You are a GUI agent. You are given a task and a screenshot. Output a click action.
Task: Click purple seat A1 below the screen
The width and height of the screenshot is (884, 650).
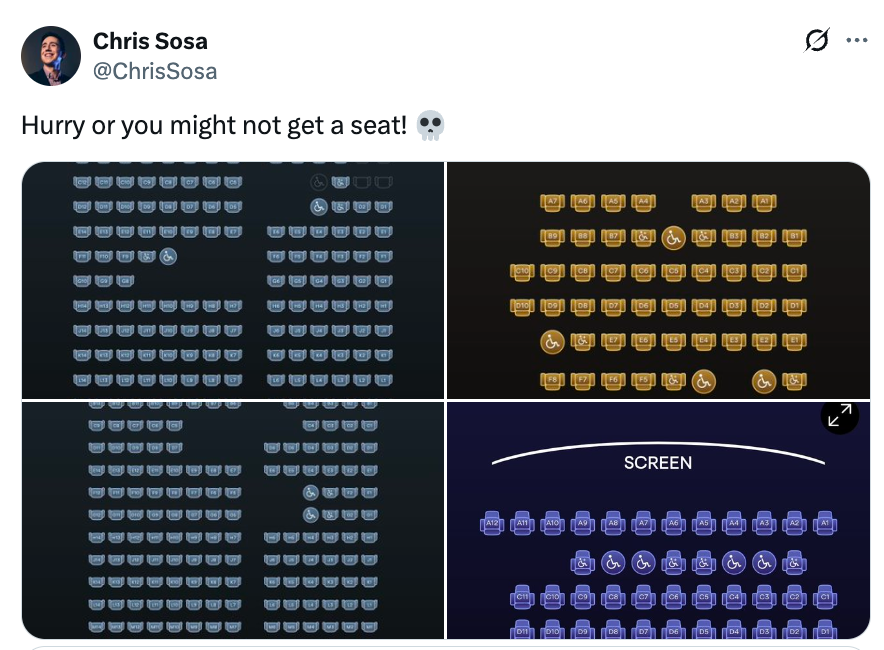click(x=824, y=523)
